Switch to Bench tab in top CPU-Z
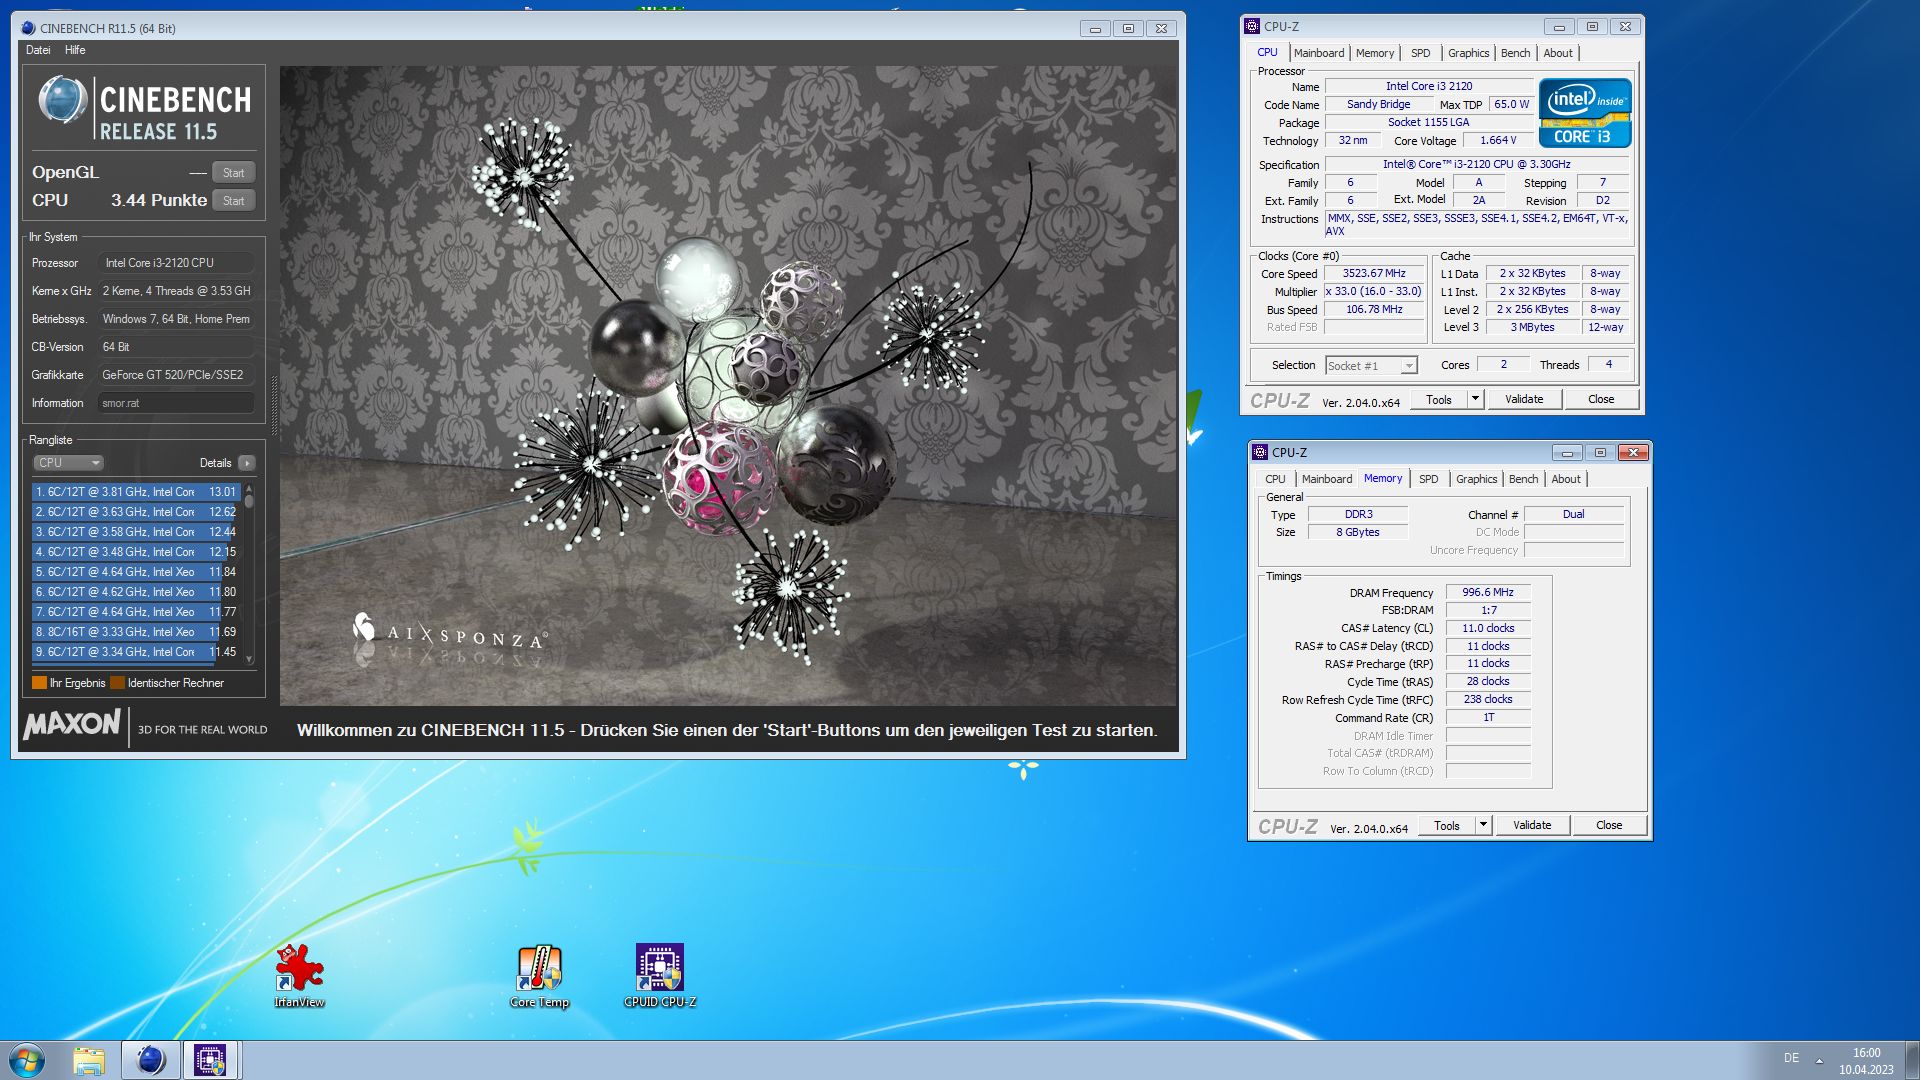 pyautogui.click(x=1515, y=53)
